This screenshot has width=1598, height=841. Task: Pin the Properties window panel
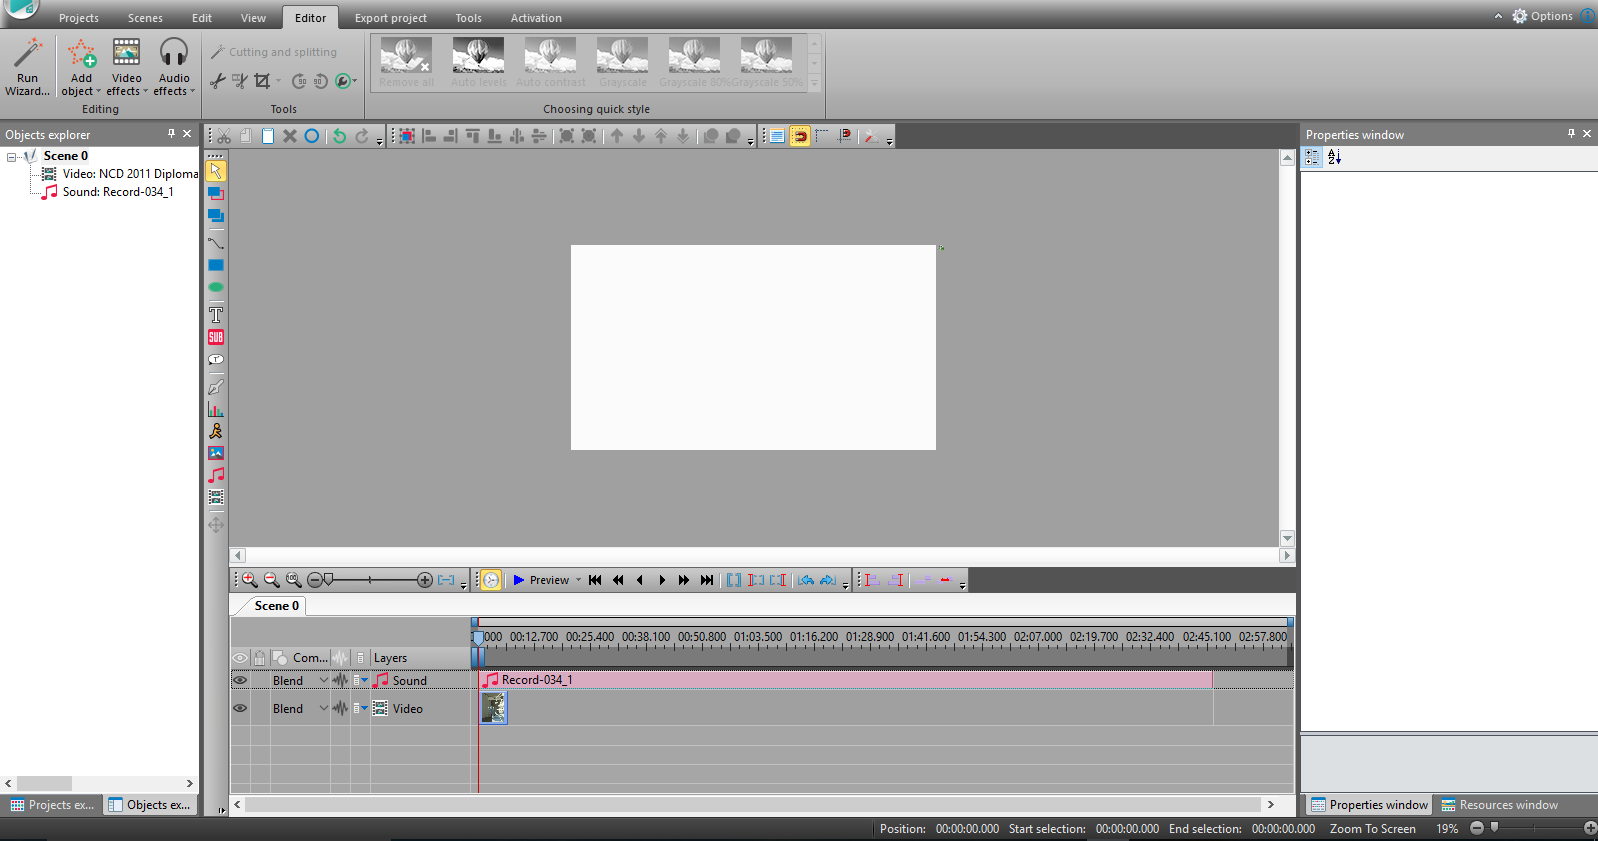click(1571, 133)
